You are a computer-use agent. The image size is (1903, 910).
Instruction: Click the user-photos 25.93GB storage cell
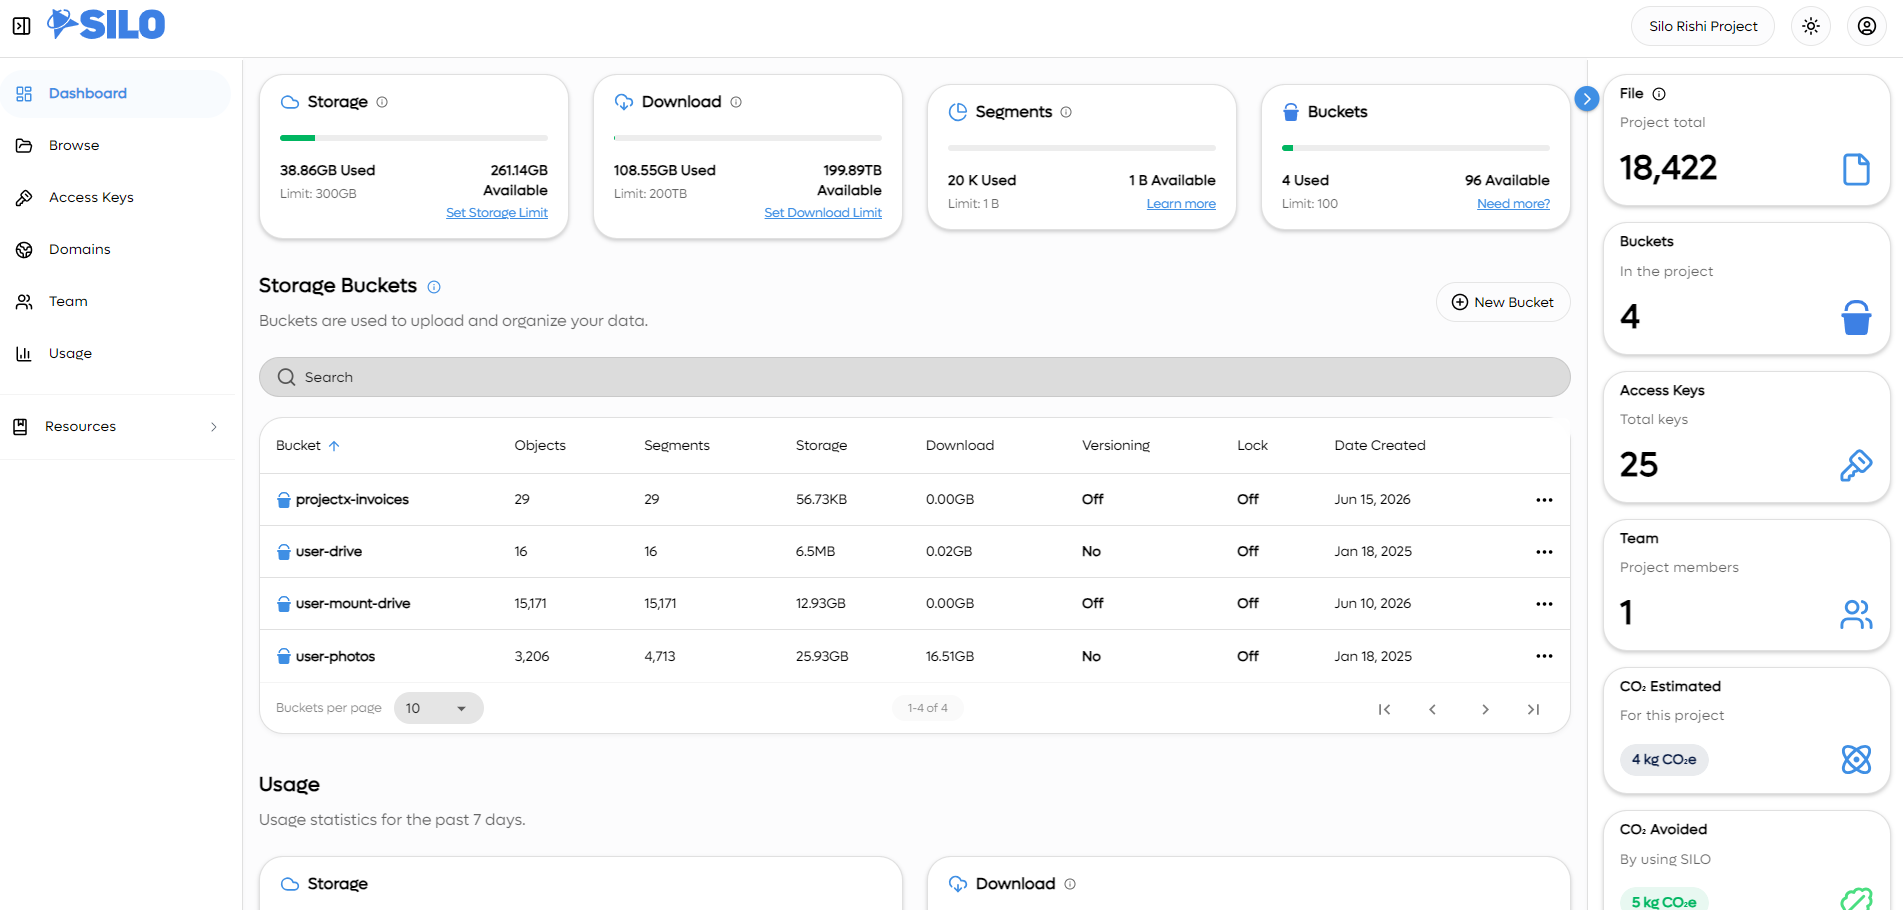[x=822, y=657]
